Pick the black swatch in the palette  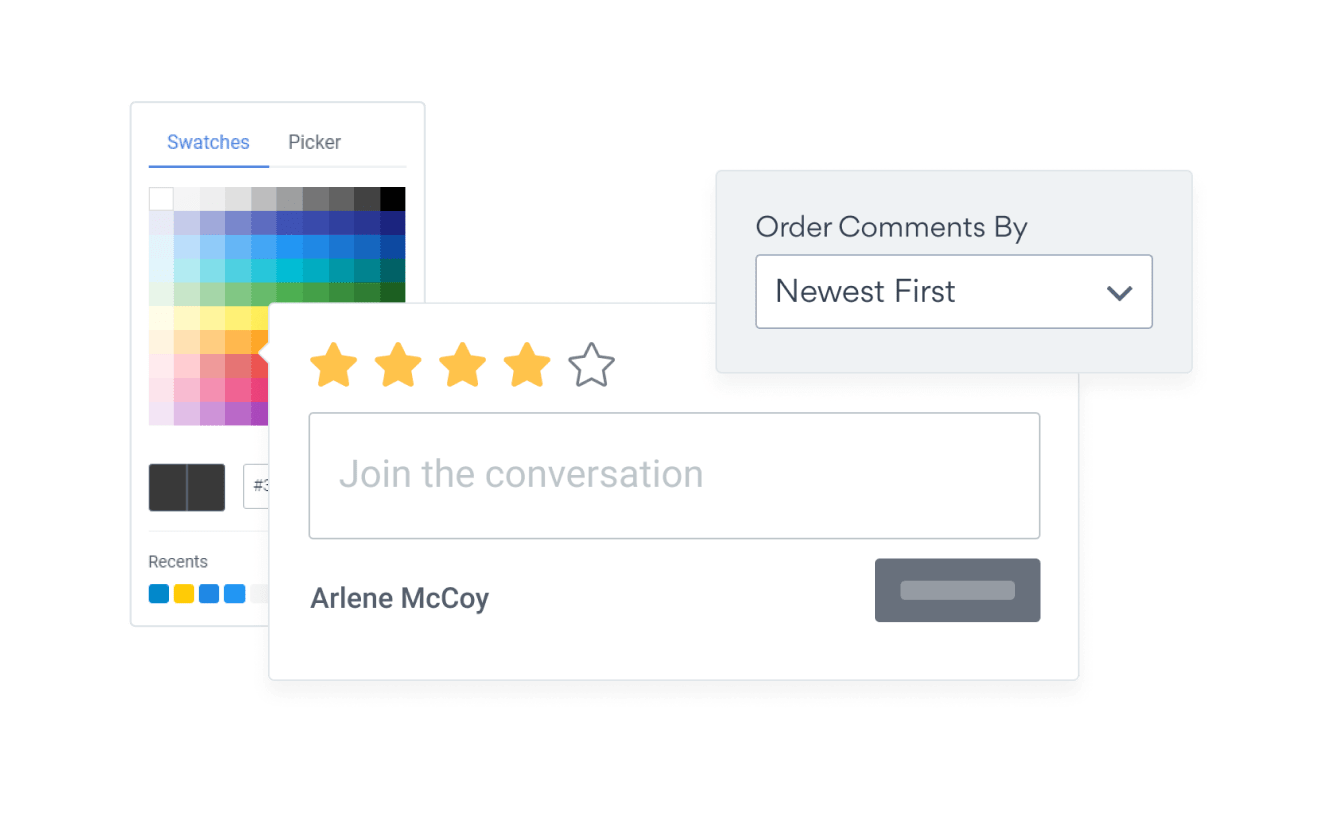pos(393,198)
